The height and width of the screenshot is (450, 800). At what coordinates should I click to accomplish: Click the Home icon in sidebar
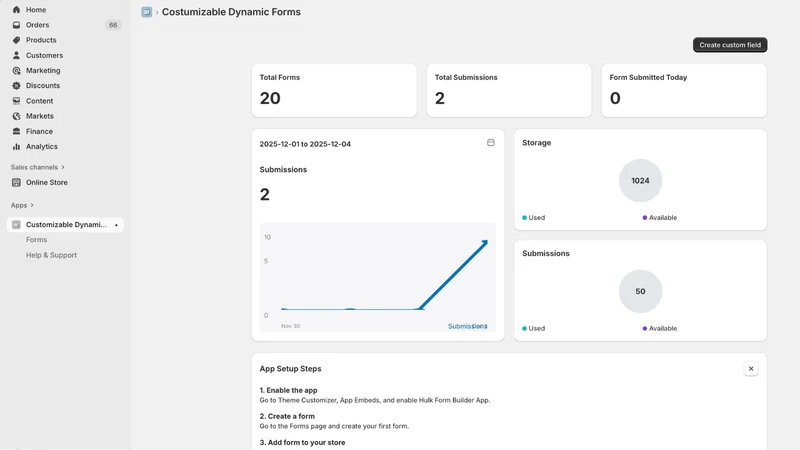click(x=16, y=10)
